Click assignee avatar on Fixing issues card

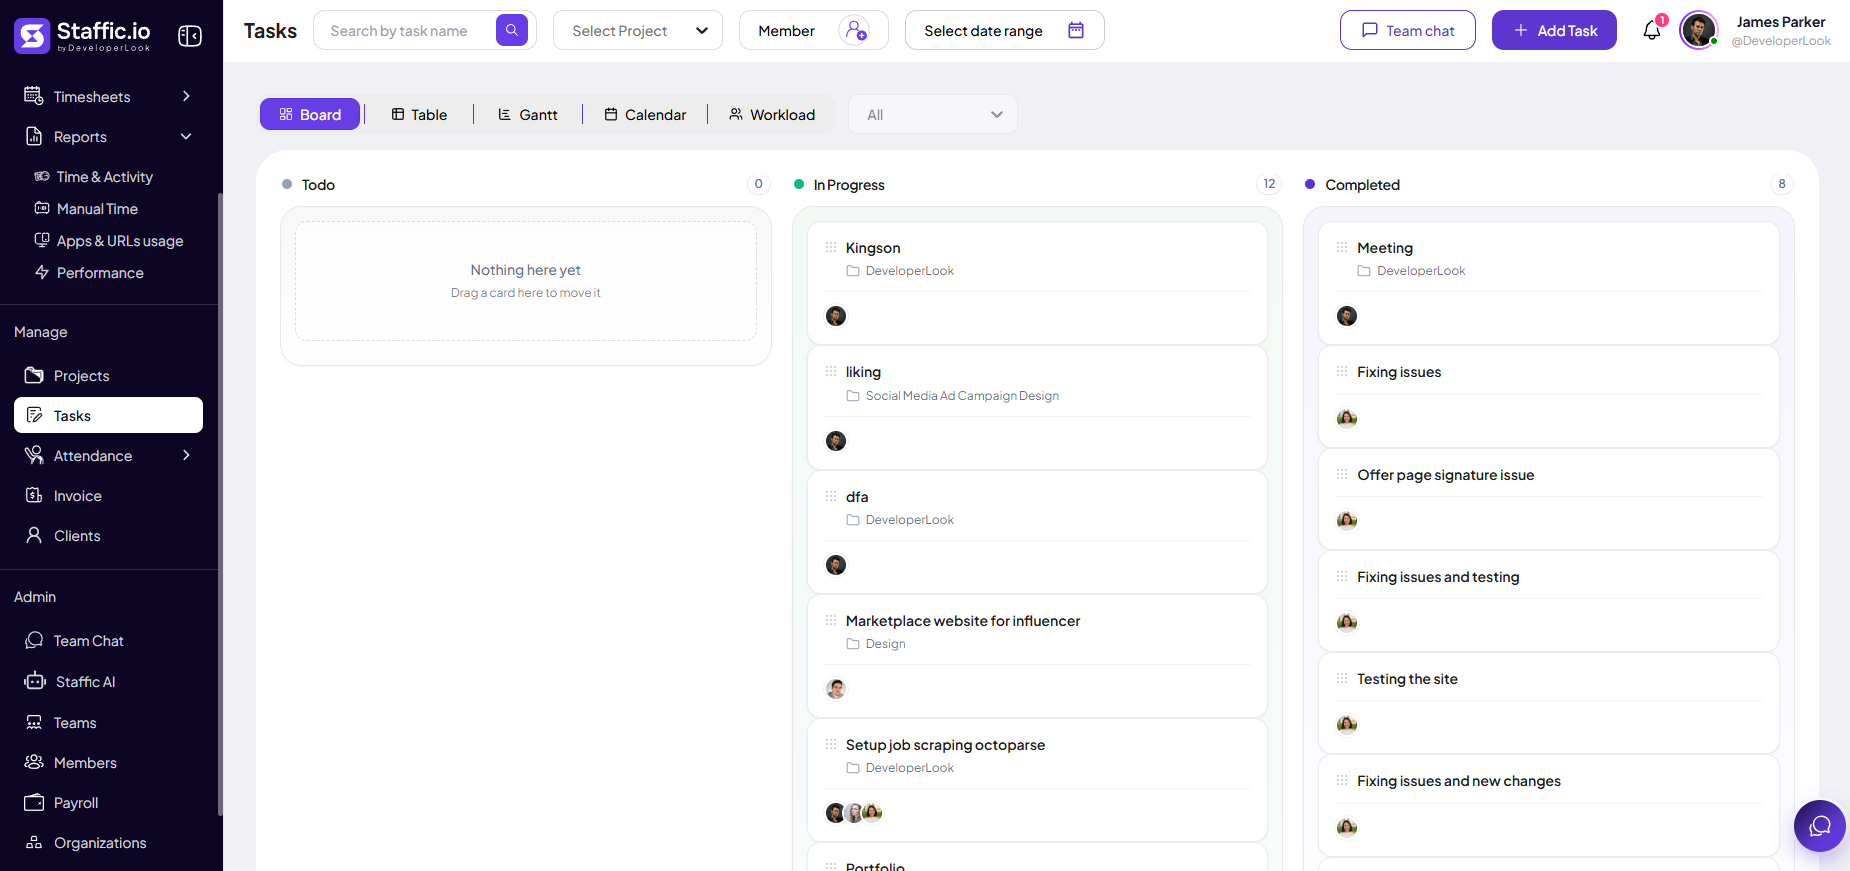1347,418
